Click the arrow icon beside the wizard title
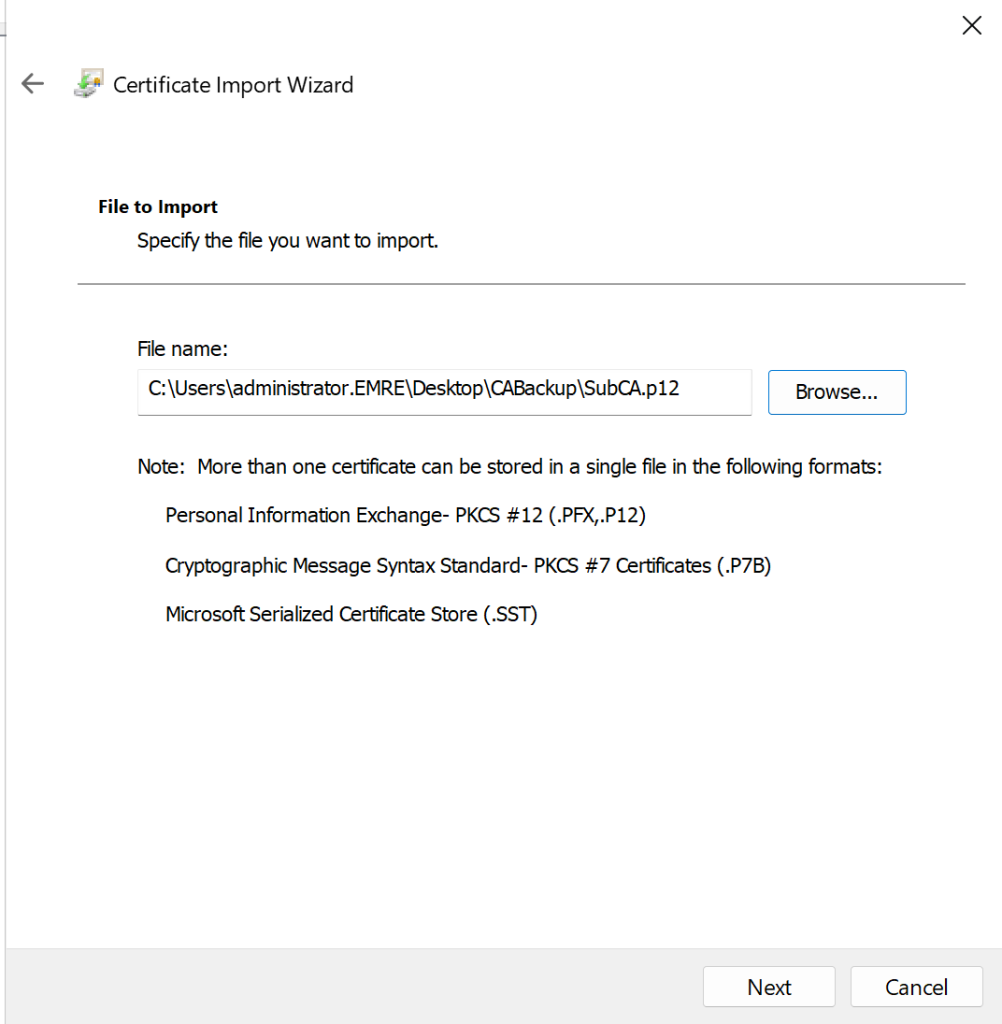The image size is (1002, 1024). (x=32, y=84)
